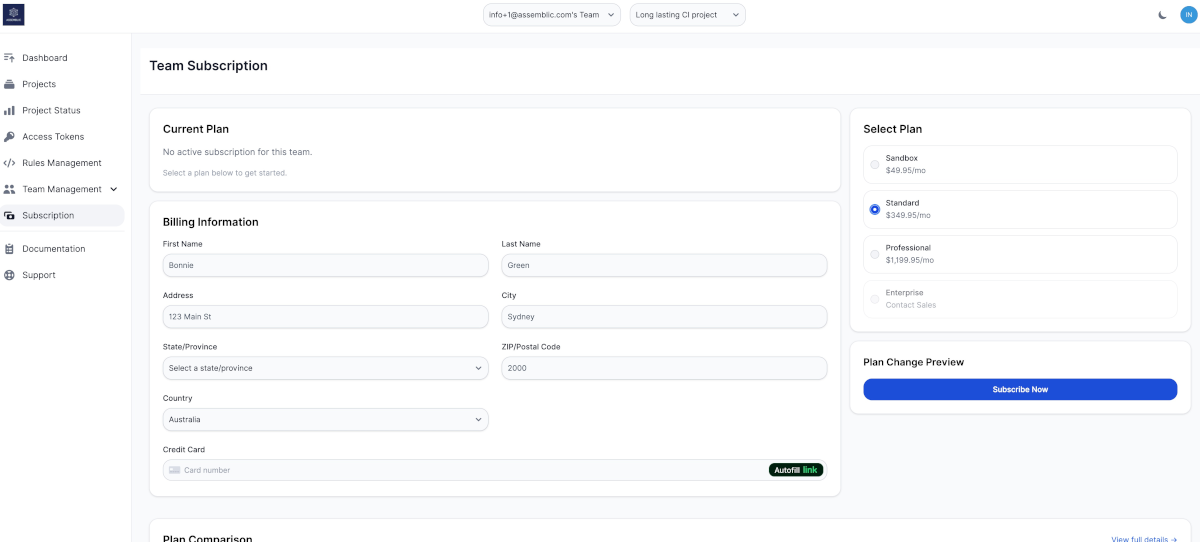This screenshot has height=542, width=1200.
Task: Click the $349.95/mo price text
Action: pyautogui.click(x=908, y=215)
